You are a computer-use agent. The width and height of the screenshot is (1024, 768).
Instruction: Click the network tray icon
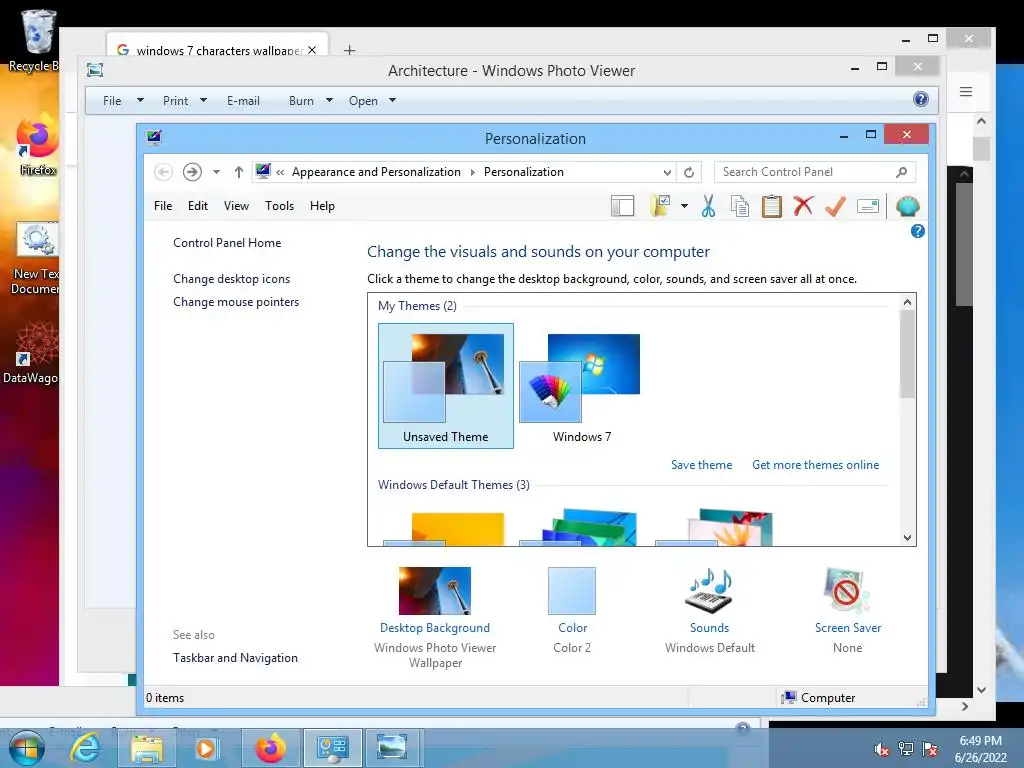point(906,749)
